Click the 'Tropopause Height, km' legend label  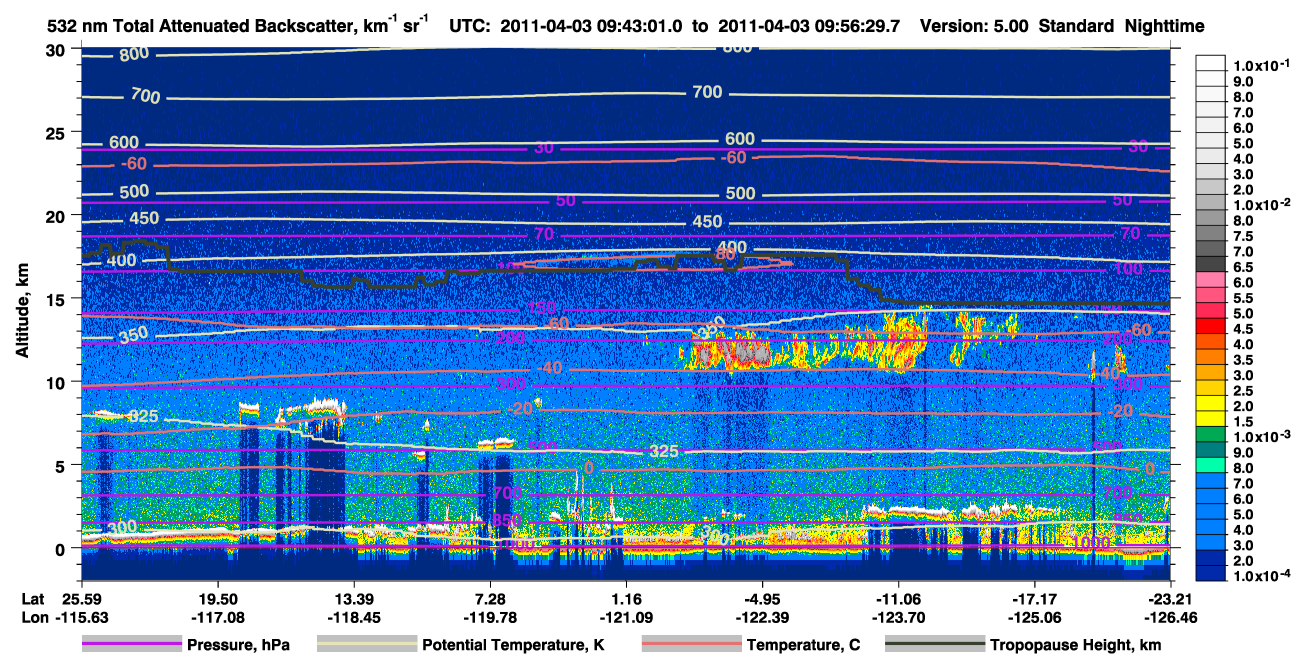[1076, 645]
